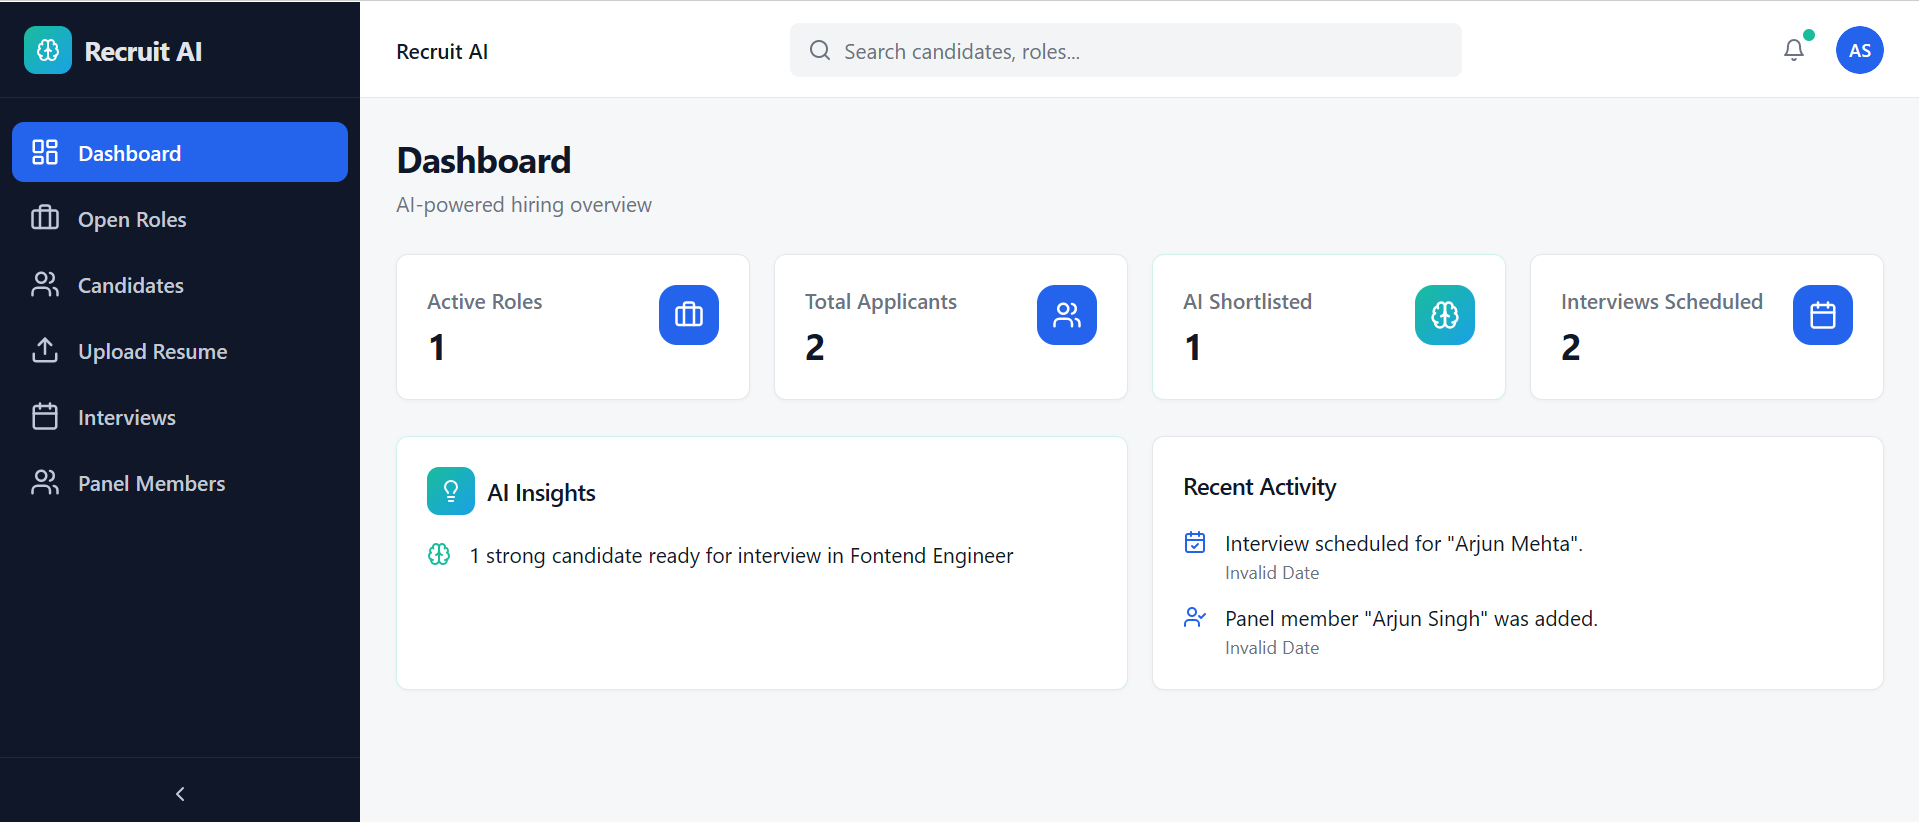Select Upload Resume from the sidebar
This screenshot has height=822, width=1919.
pos(152,351)
